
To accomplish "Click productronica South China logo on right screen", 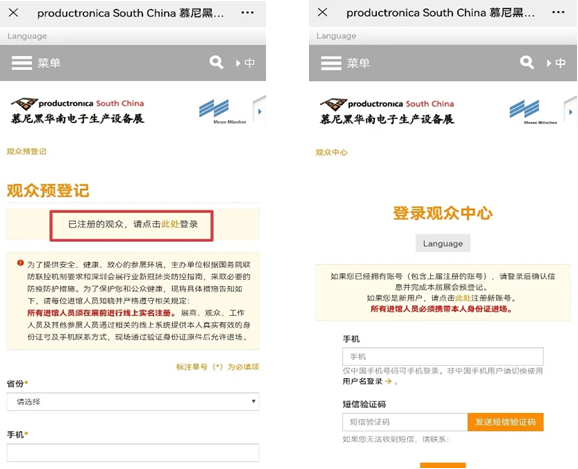I will pyautogui.click(x=387, y=111).
